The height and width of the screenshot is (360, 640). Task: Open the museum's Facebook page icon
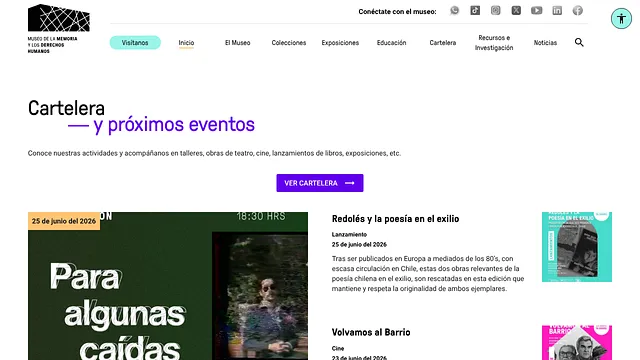pyautogui.click(x=578, y=11)
